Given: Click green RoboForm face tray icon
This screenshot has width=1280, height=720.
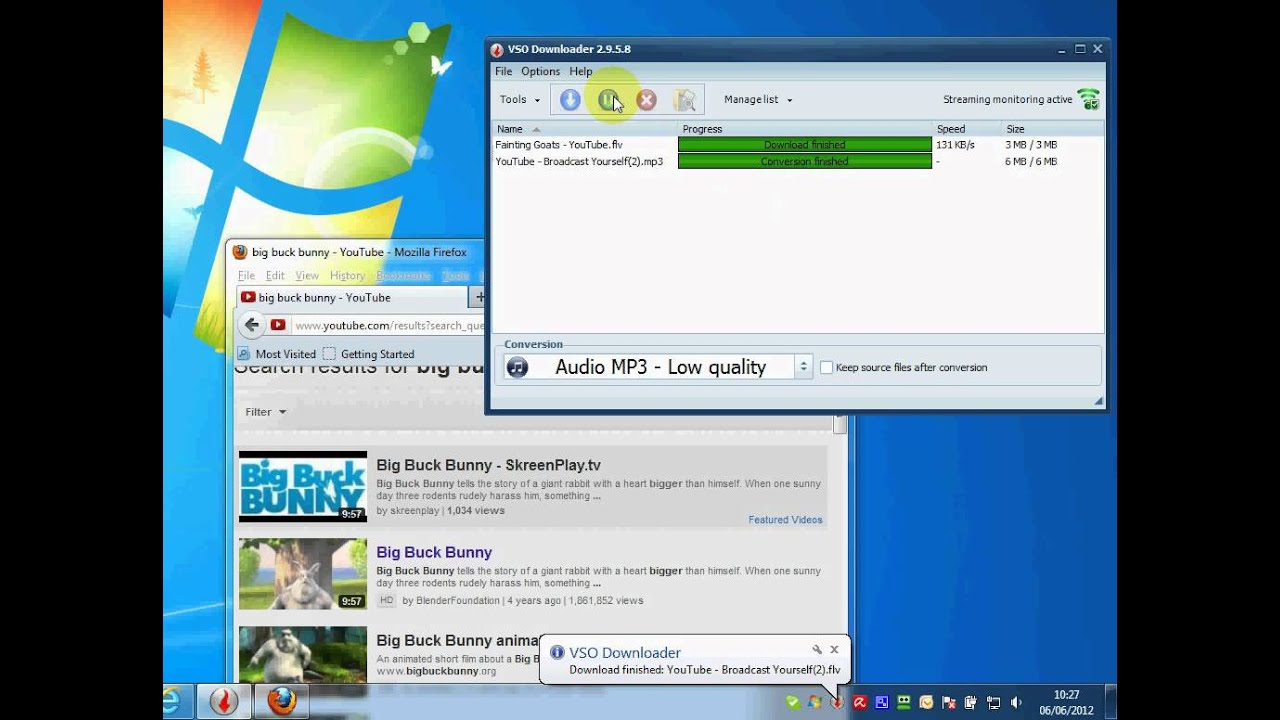Looking at the screenshot, I should click(x=904, y=703).
